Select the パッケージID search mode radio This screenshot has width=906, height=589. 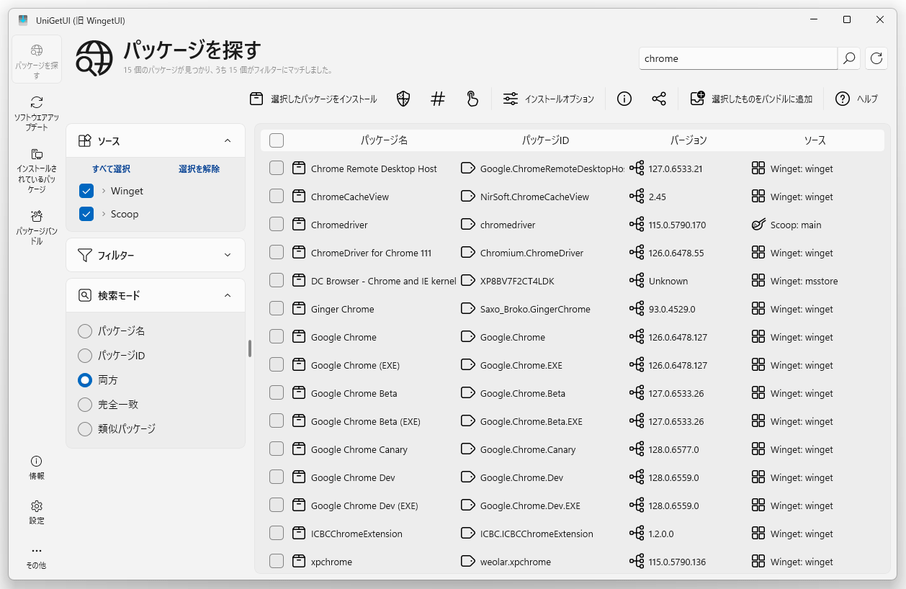point(85,355)
